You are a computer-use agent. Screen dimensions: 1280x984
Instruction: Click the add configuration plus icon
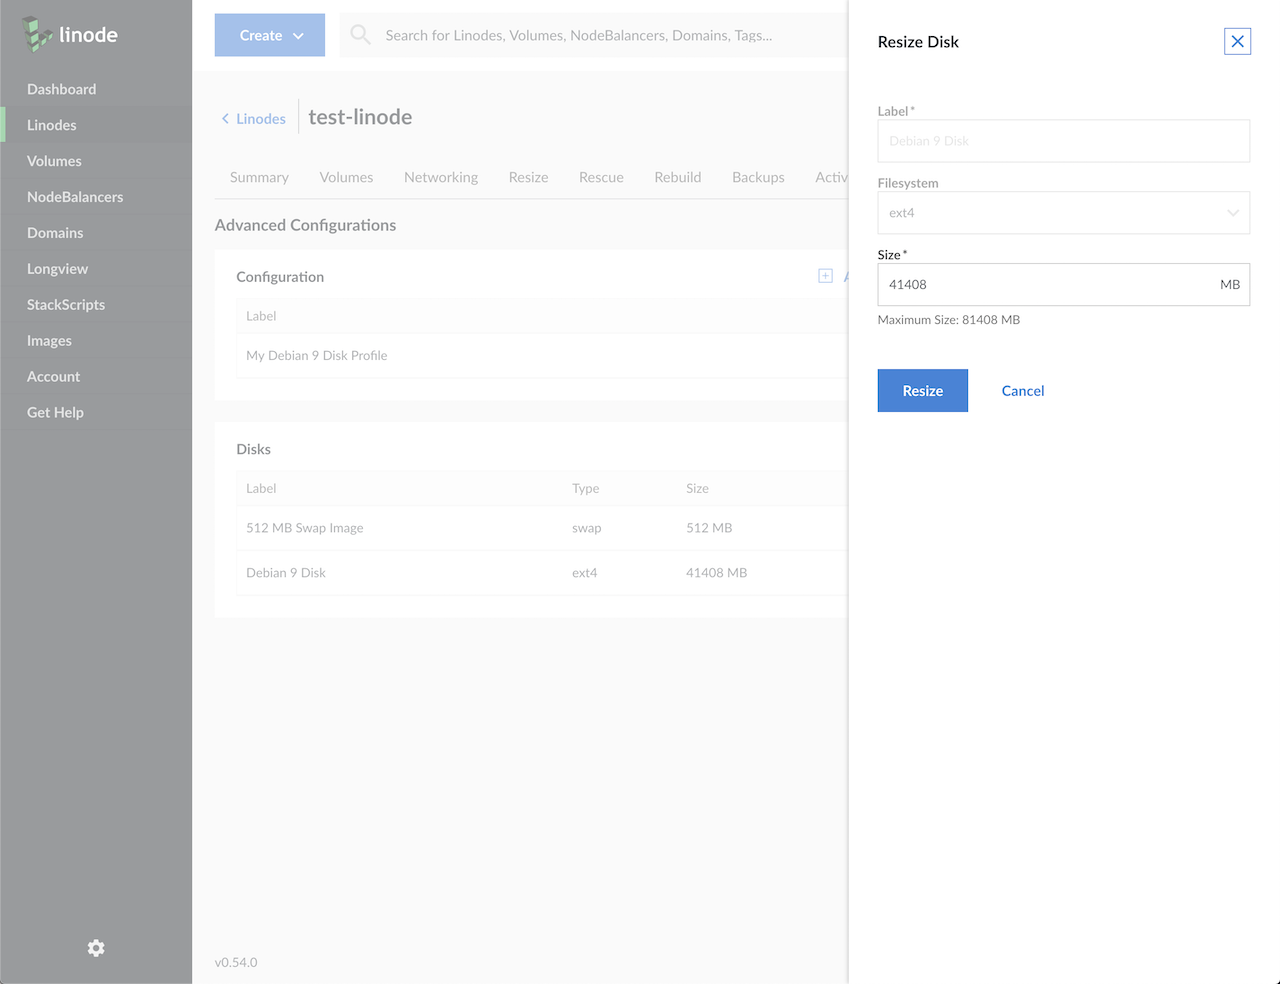825,276
